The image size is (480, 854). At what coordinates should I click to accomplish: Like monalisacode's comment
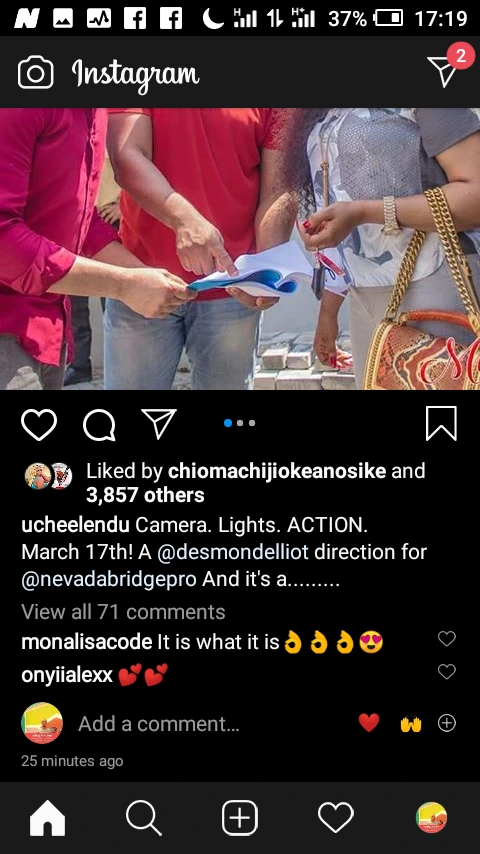pos(447,638)
